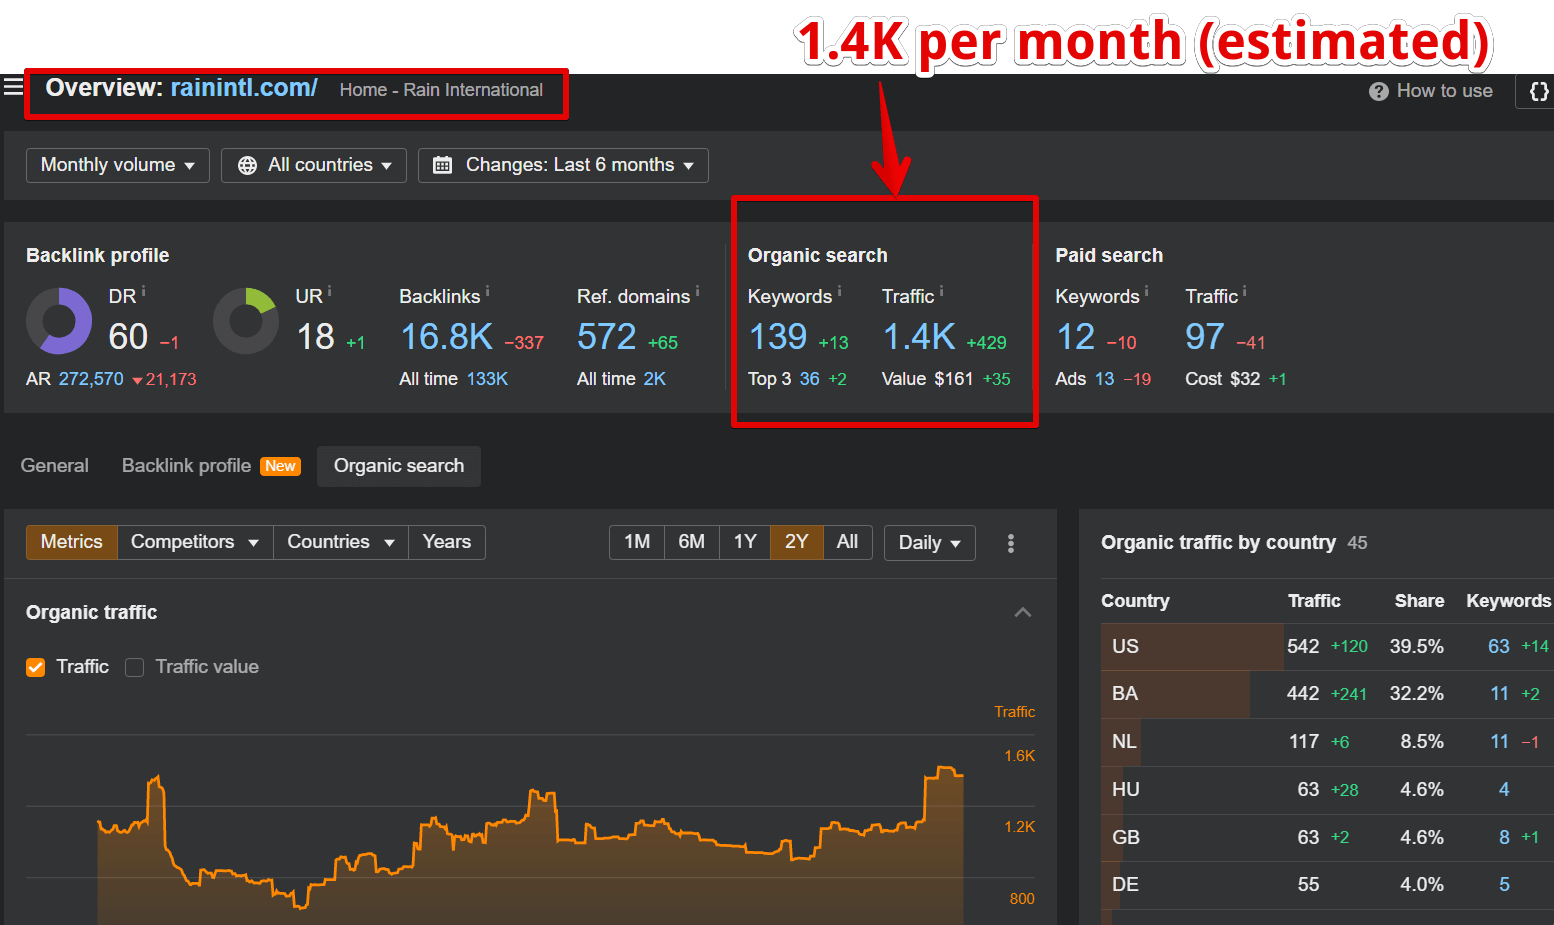Open the three-dot chart options menu
The width and height of the screenshot is (1554, 925).
coord(1011,543)
